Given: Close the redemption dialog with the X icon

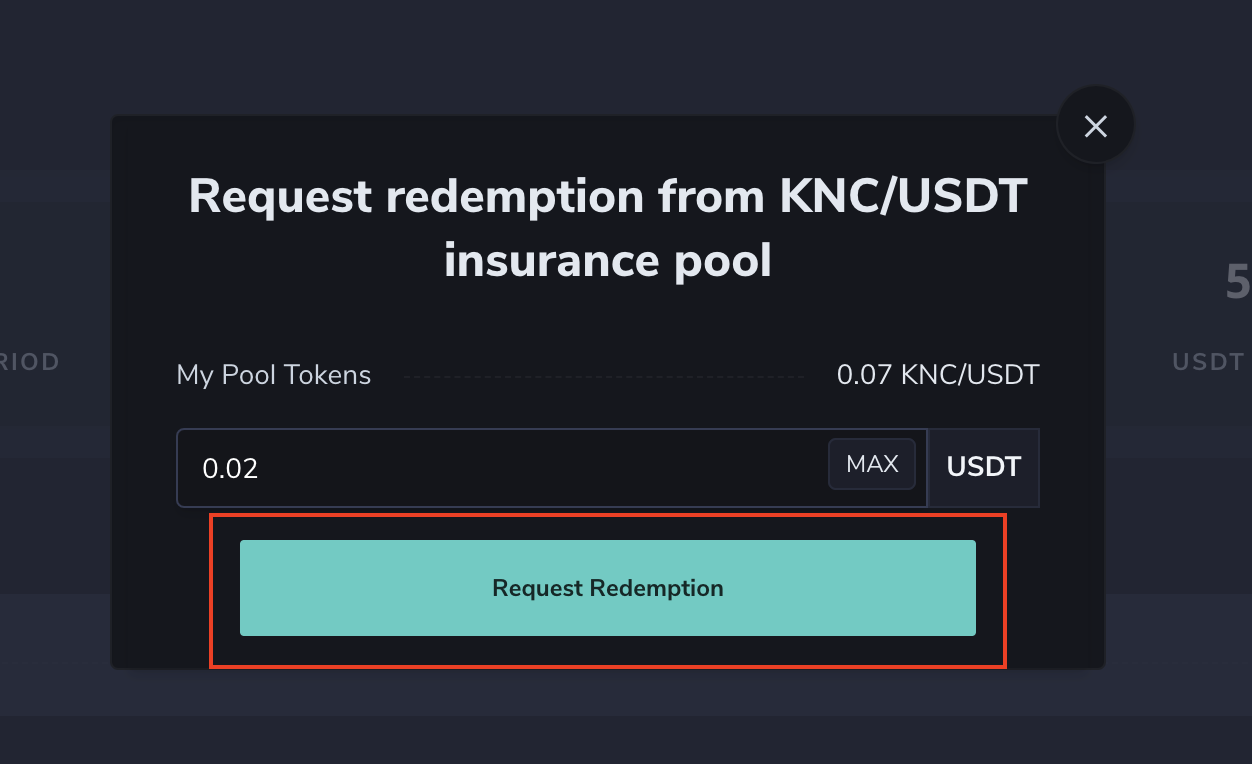Looking at the screenshot, I should pyautogui.click(x=1095, y=126).
